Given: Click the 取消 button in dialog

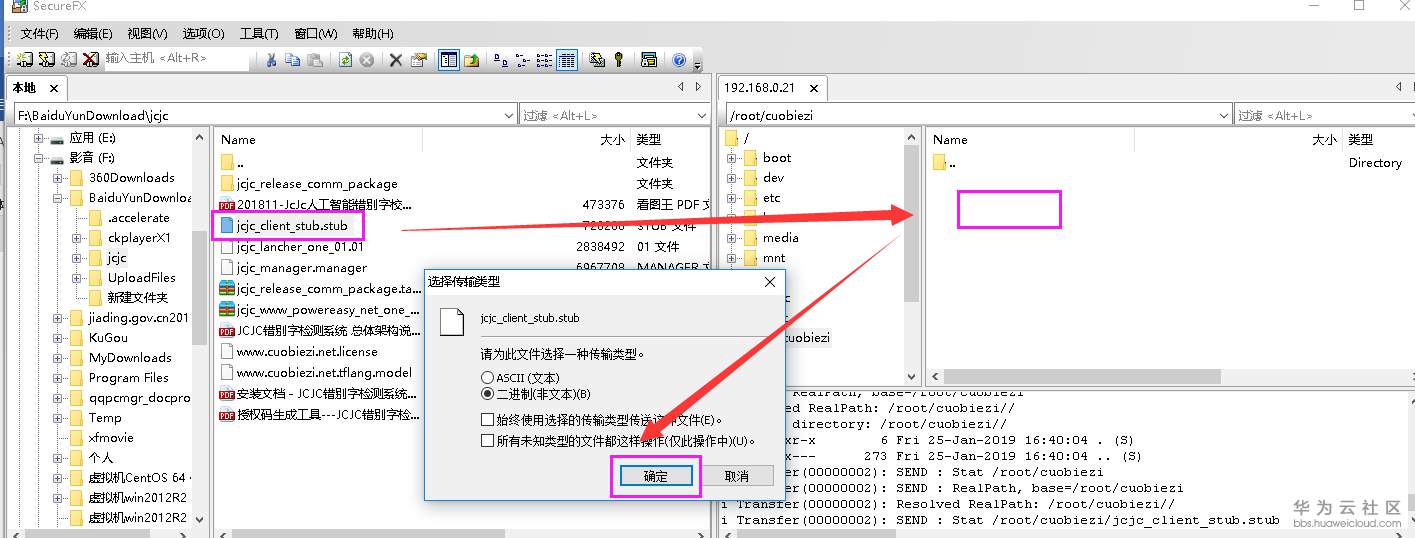Looking at the screenshot, I should 736,476.
